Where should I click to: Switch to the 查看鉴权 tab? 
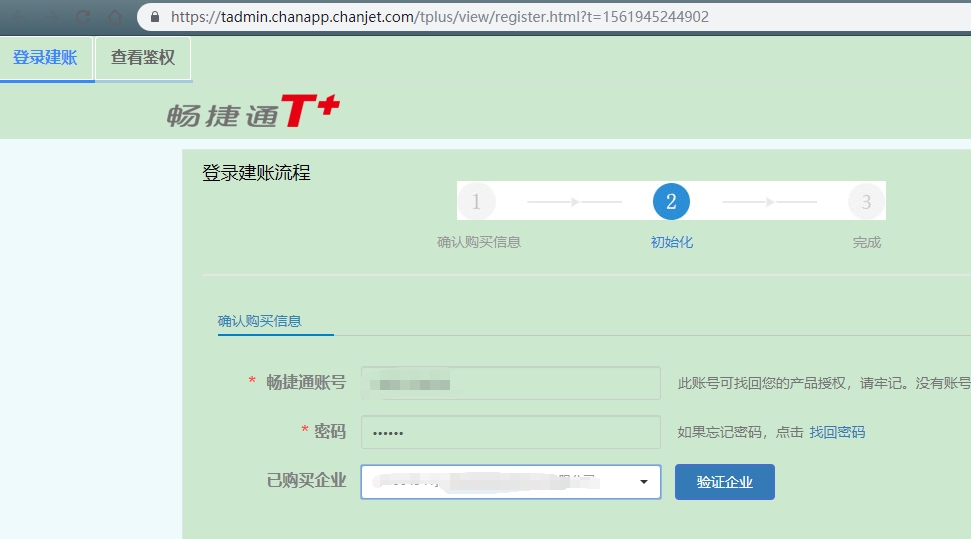click(x=142, y=58)
